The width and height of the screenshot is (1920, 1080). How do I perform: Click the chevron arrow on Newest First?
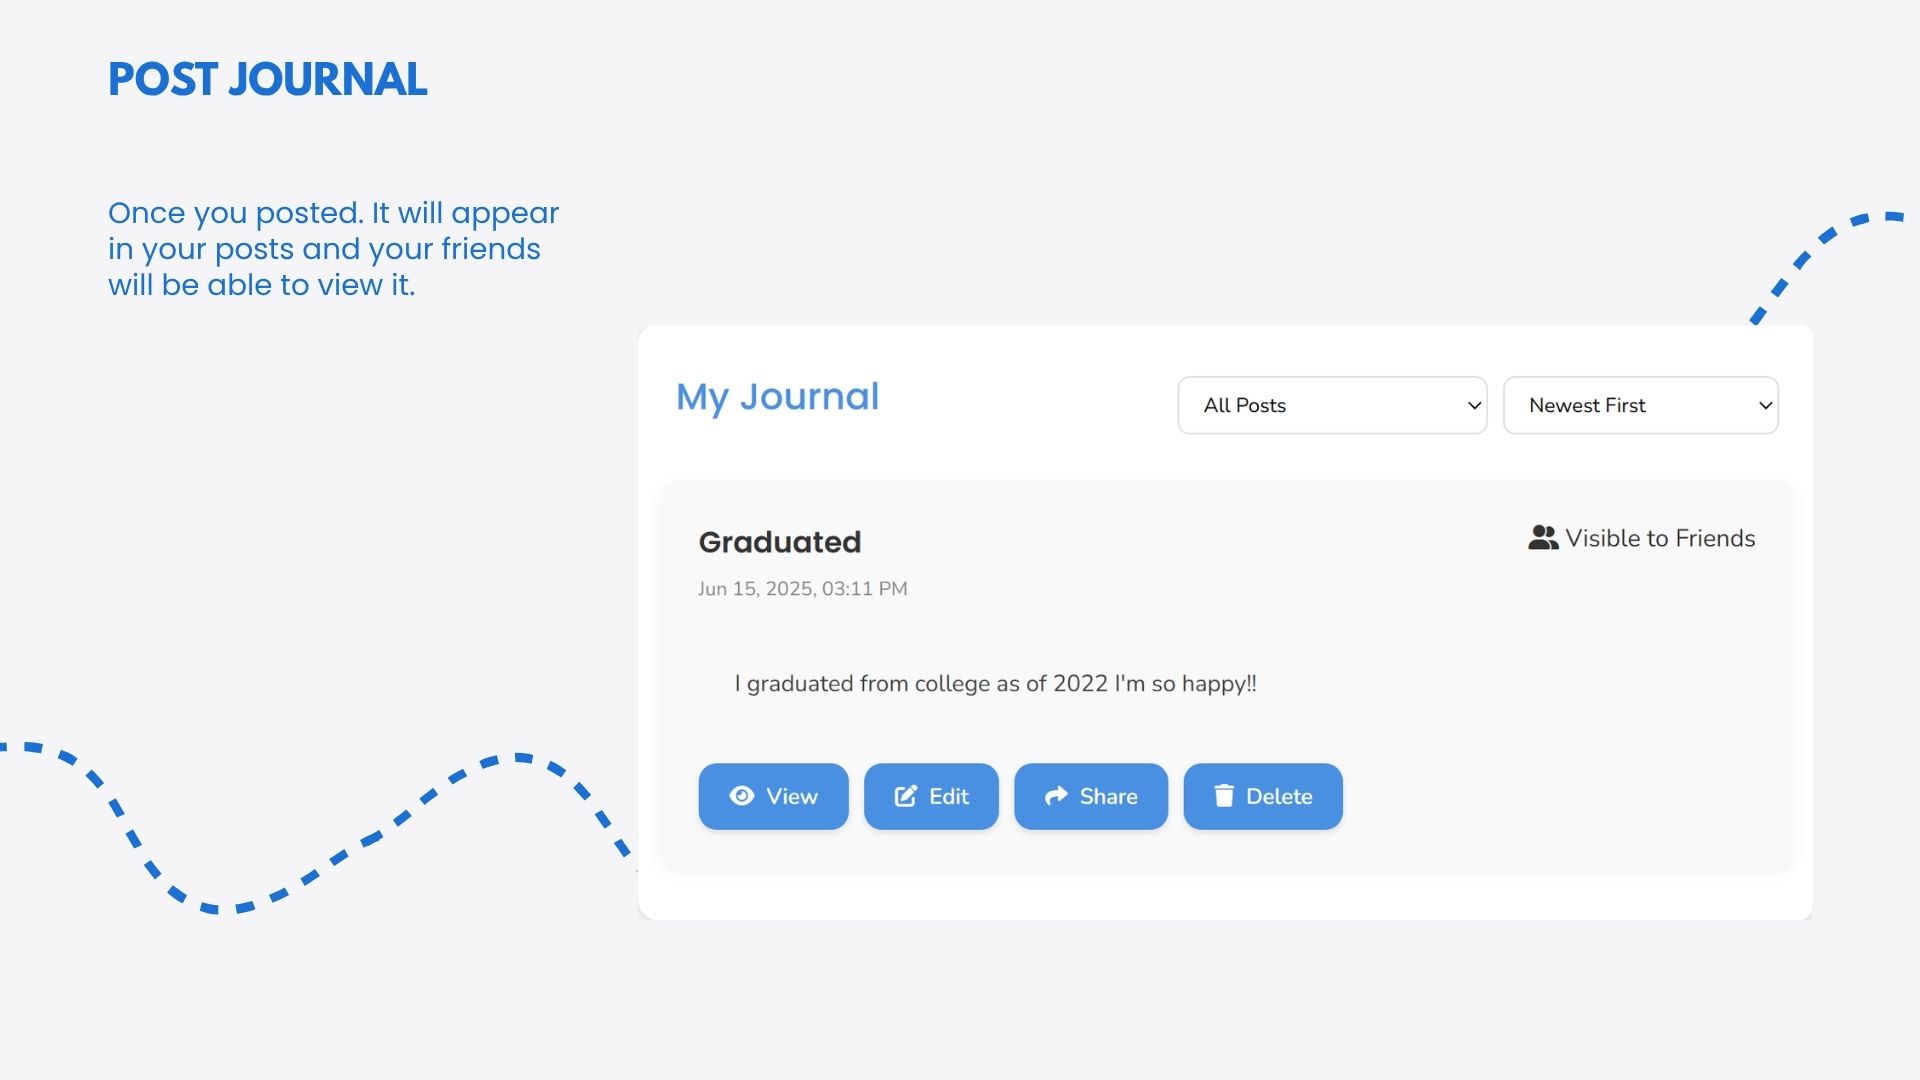tap(1765, 406)
